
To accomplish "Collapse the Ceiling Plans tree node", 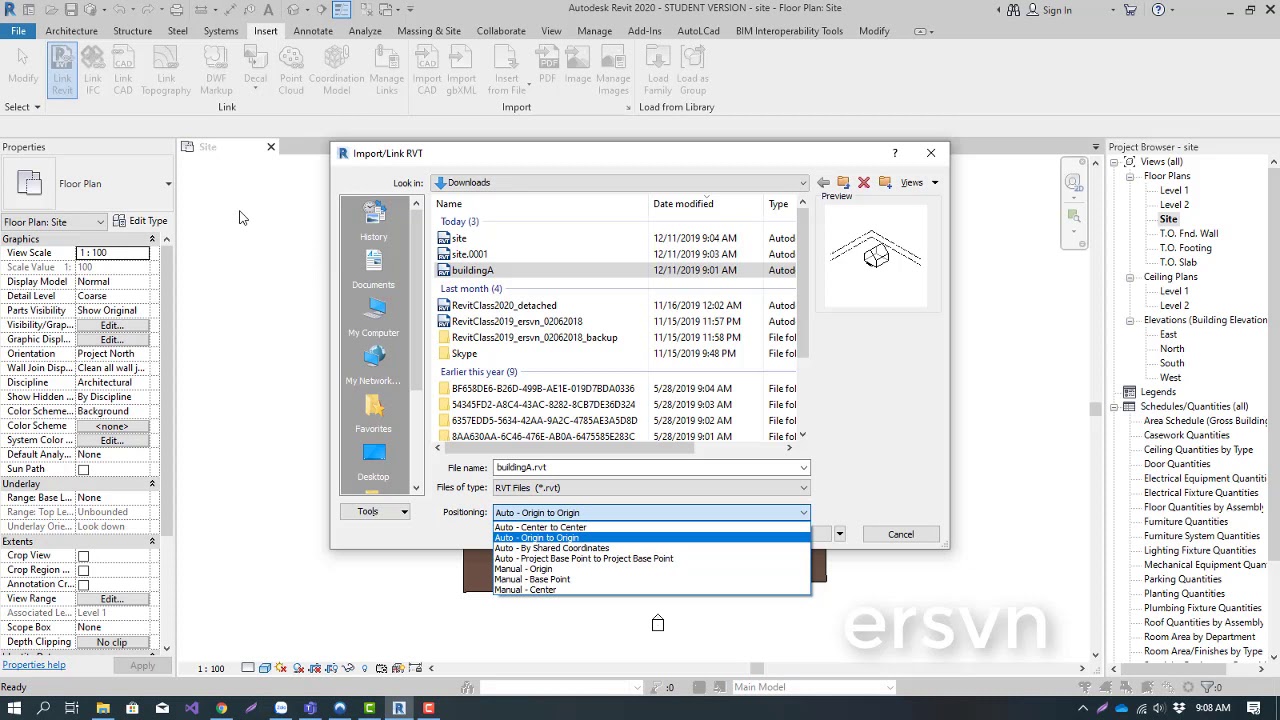I will pyautogui.click(x=1129, y=277).
